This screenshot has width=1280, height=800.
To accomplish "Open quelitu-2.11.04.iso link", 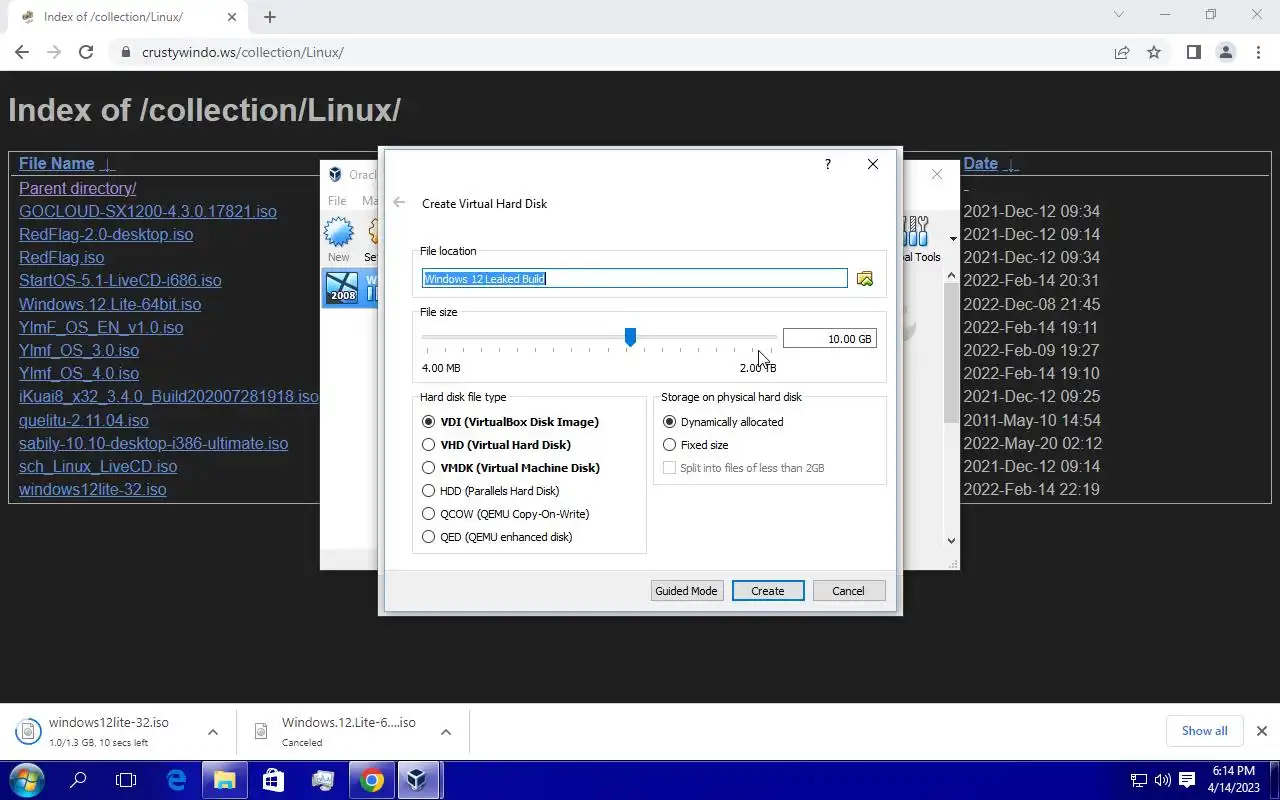I will 84,420.
